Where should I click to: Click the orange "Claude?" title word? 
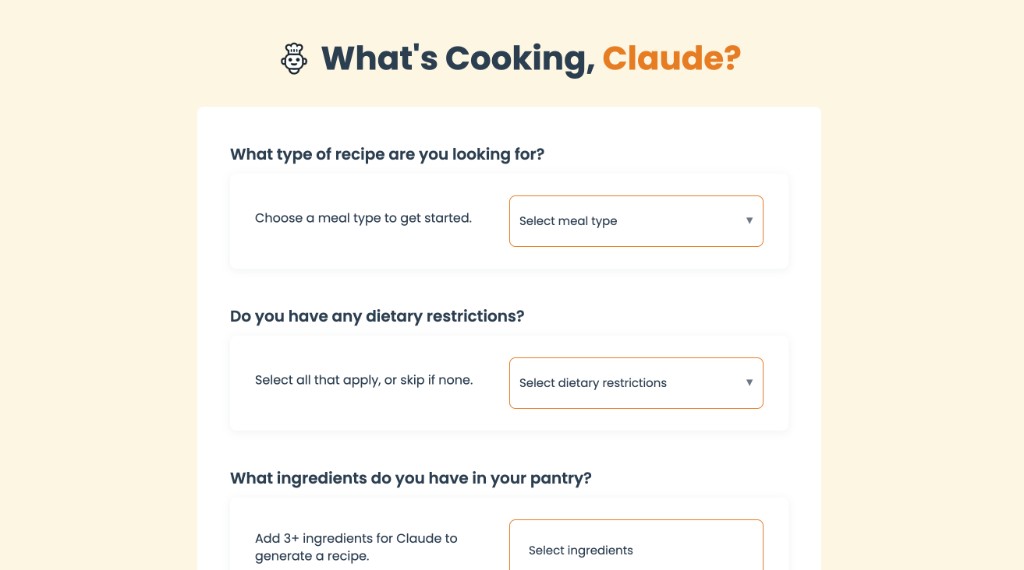pyautogui.click(x=671, y=58)
